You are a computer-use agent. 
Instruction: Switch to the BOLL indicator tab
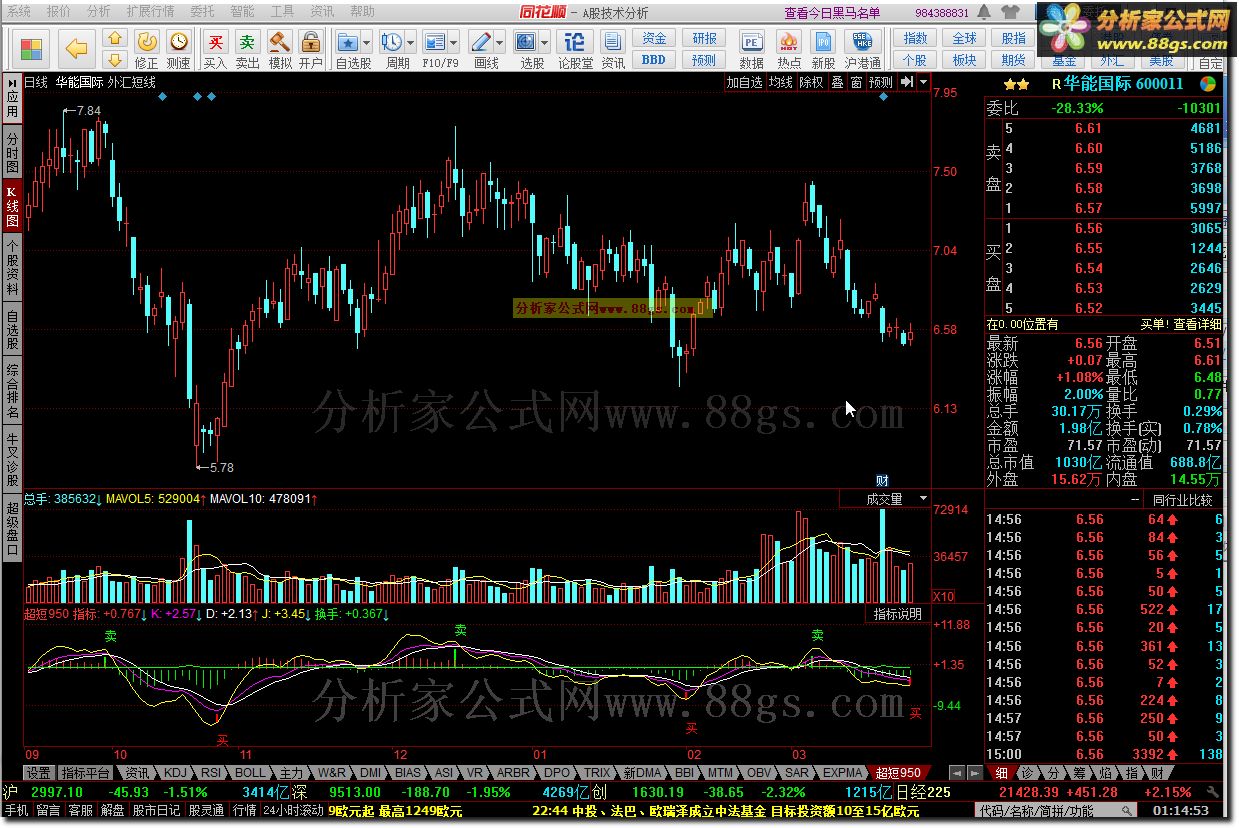coord(250,773)
